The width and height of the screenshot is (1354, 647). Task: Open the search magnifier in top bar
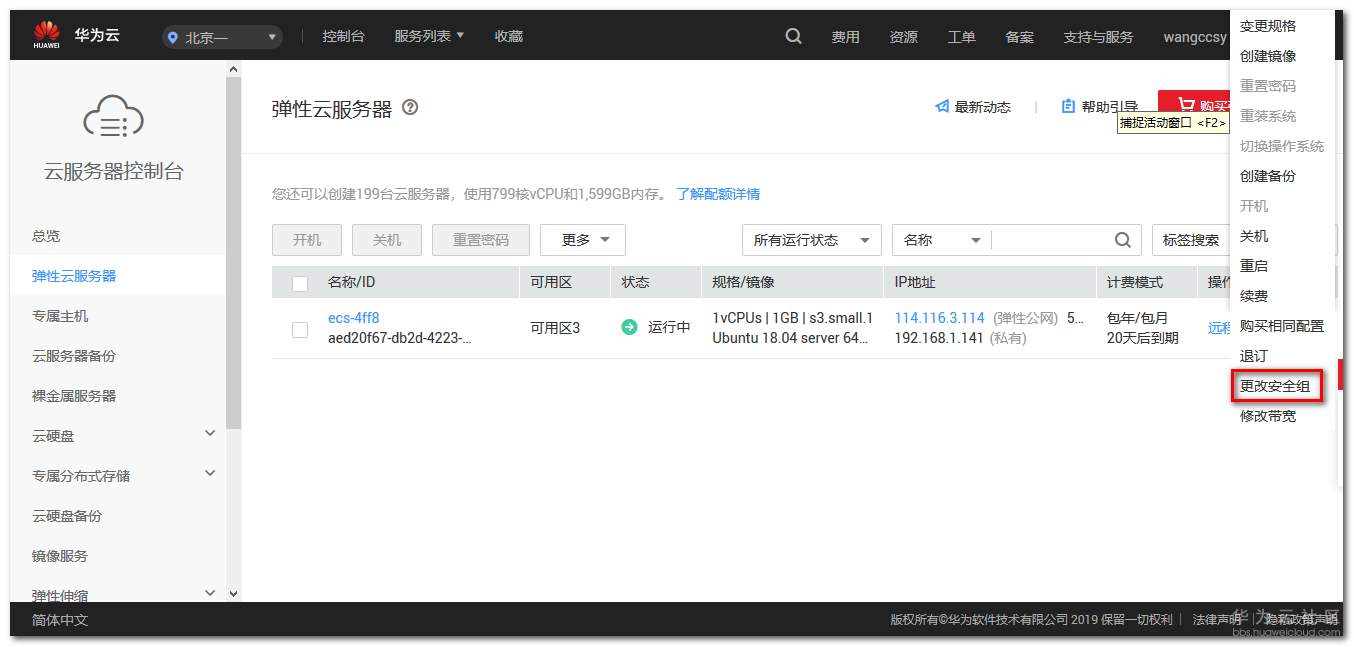click(794, 36)
